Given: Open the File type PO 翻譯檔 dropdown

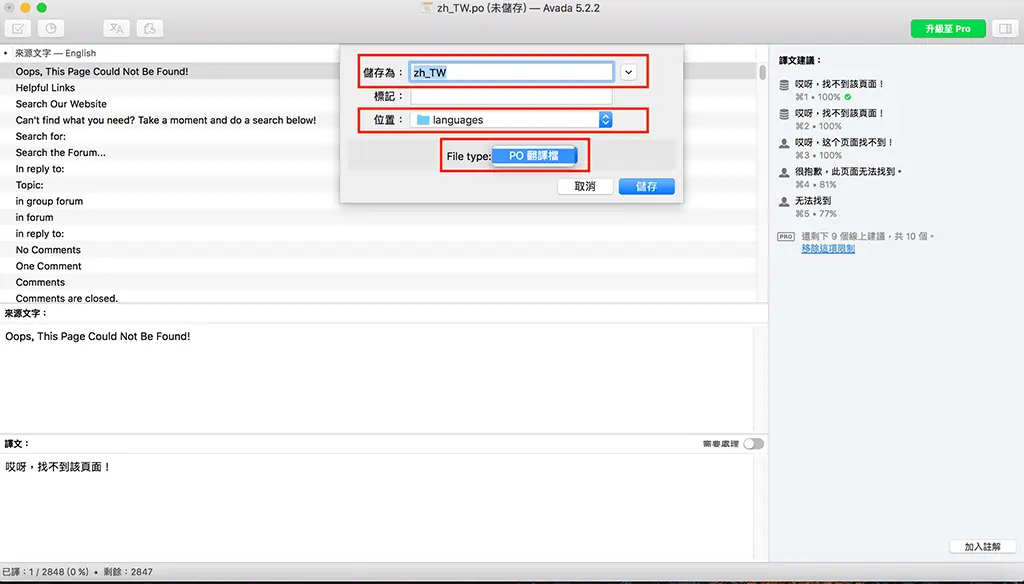Looking at the screenshot, I should pyautogui.click(x=534, y=156).
